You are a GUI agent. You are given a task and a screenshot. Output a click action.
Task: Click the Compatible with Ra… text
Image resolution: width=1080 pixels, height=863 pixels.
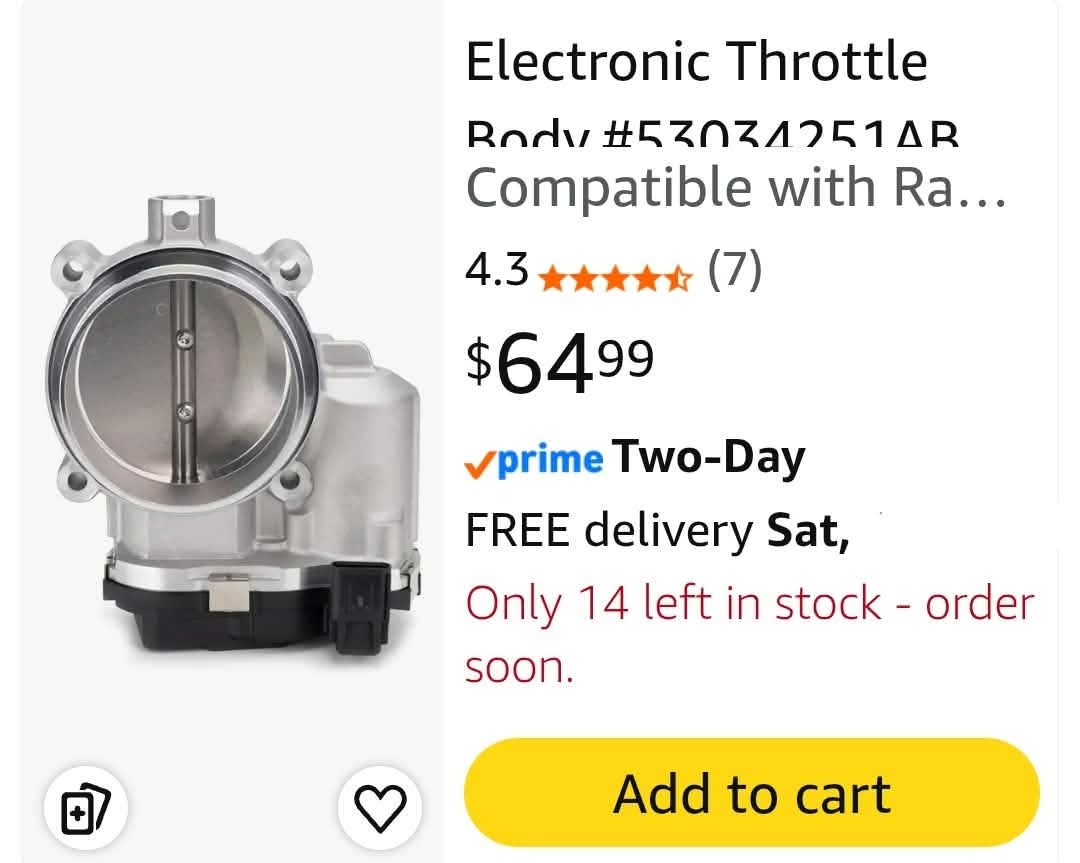[x=736, y=187]
